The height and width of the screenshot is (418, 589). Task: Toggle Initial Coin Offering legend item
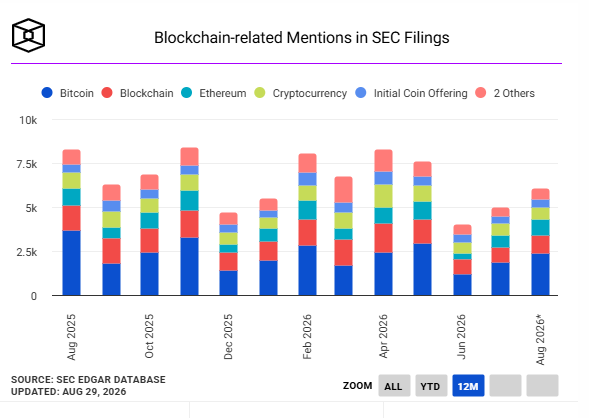tap(411, 93)
